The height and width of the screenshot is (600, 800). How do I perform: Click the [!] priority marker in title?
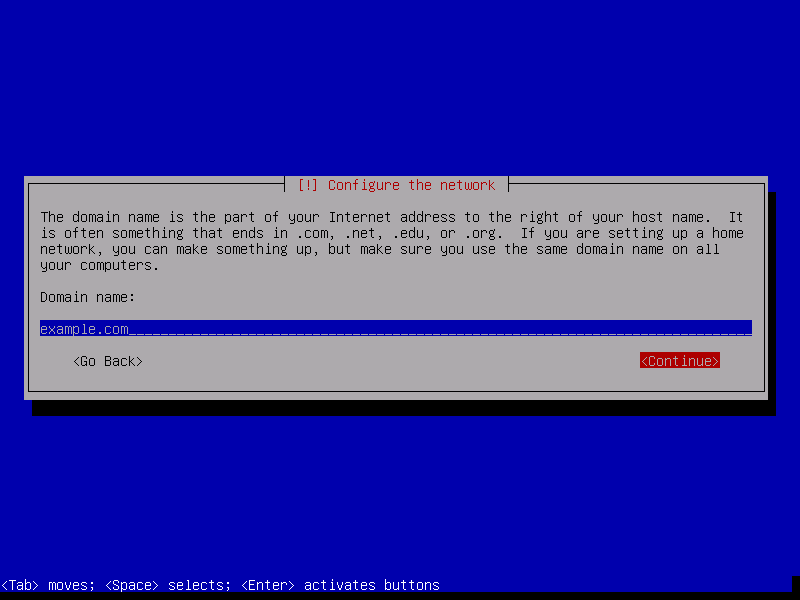coord(308,185)
